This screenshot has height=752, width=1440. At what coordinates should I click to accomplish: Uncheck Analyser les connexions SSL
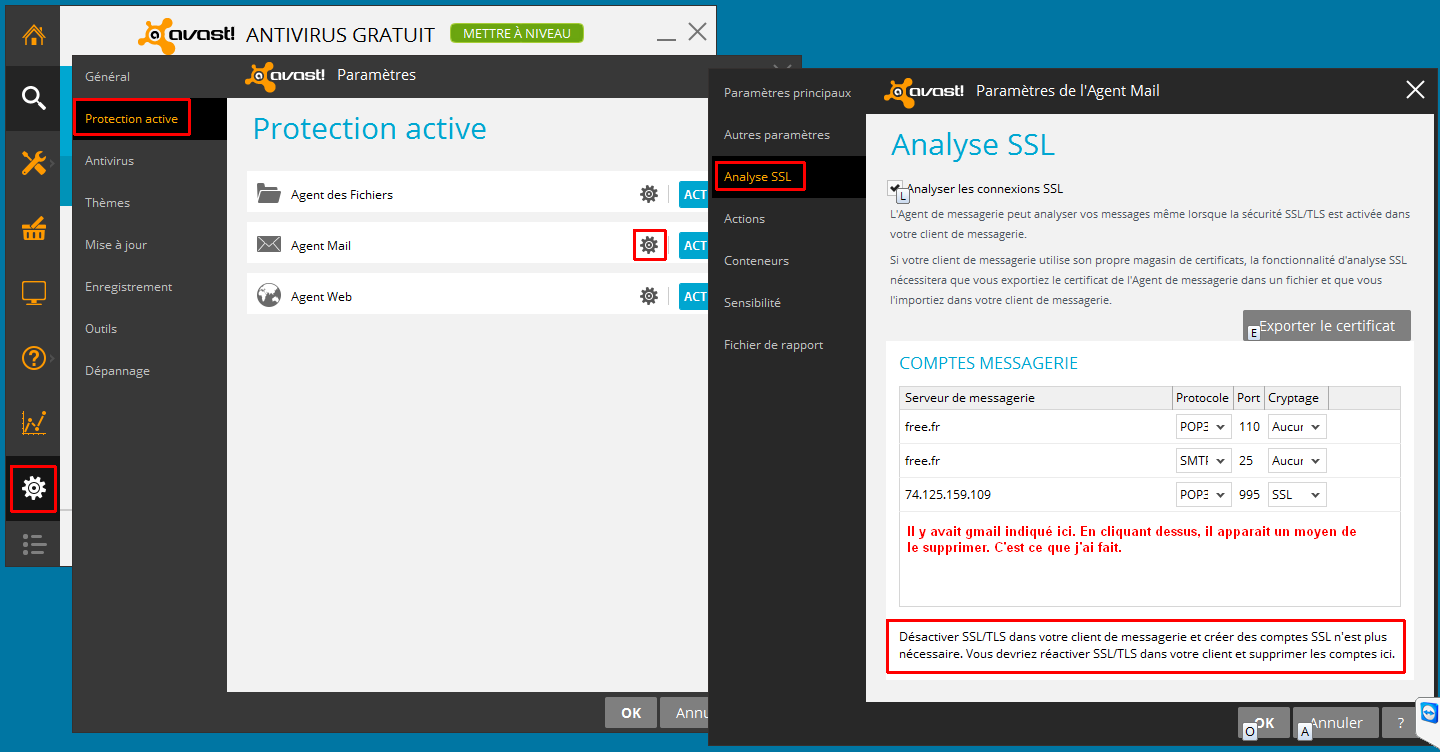point(895,187)
